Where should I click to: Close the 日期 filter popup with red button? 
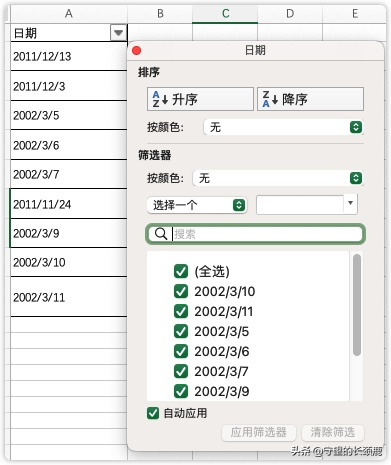137,51
